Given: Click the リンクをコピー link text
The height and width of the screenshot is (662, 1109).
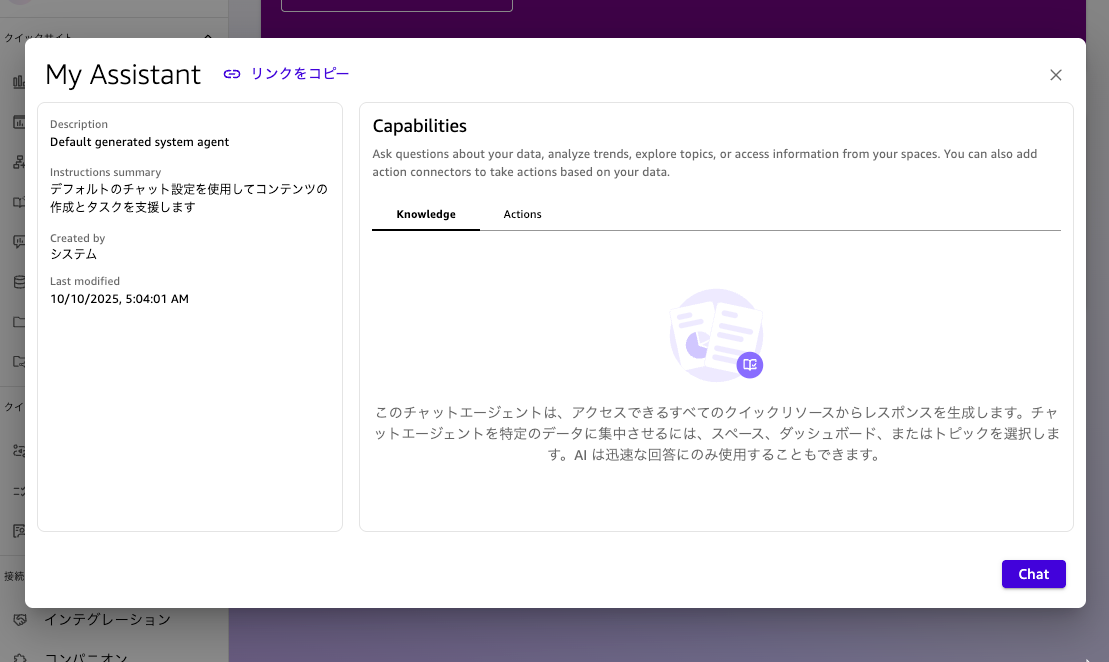Looking at the screenshot, I should point(300,74).
